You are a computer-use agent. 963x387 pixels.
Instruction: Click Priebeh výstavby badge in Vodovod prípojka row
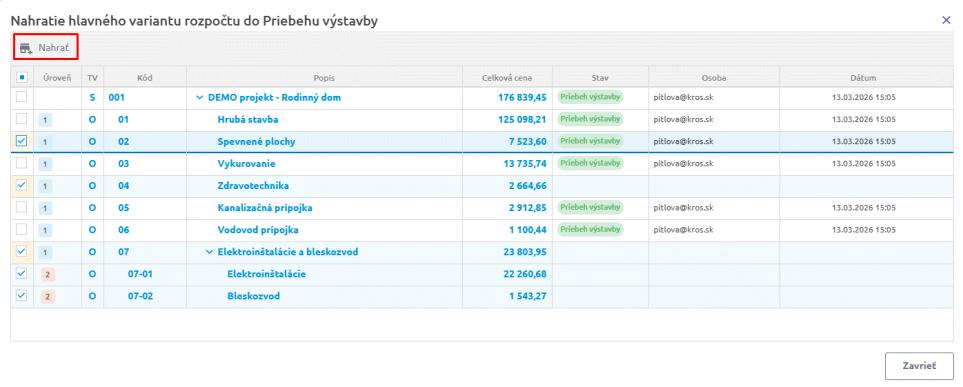tap(590, 229)
